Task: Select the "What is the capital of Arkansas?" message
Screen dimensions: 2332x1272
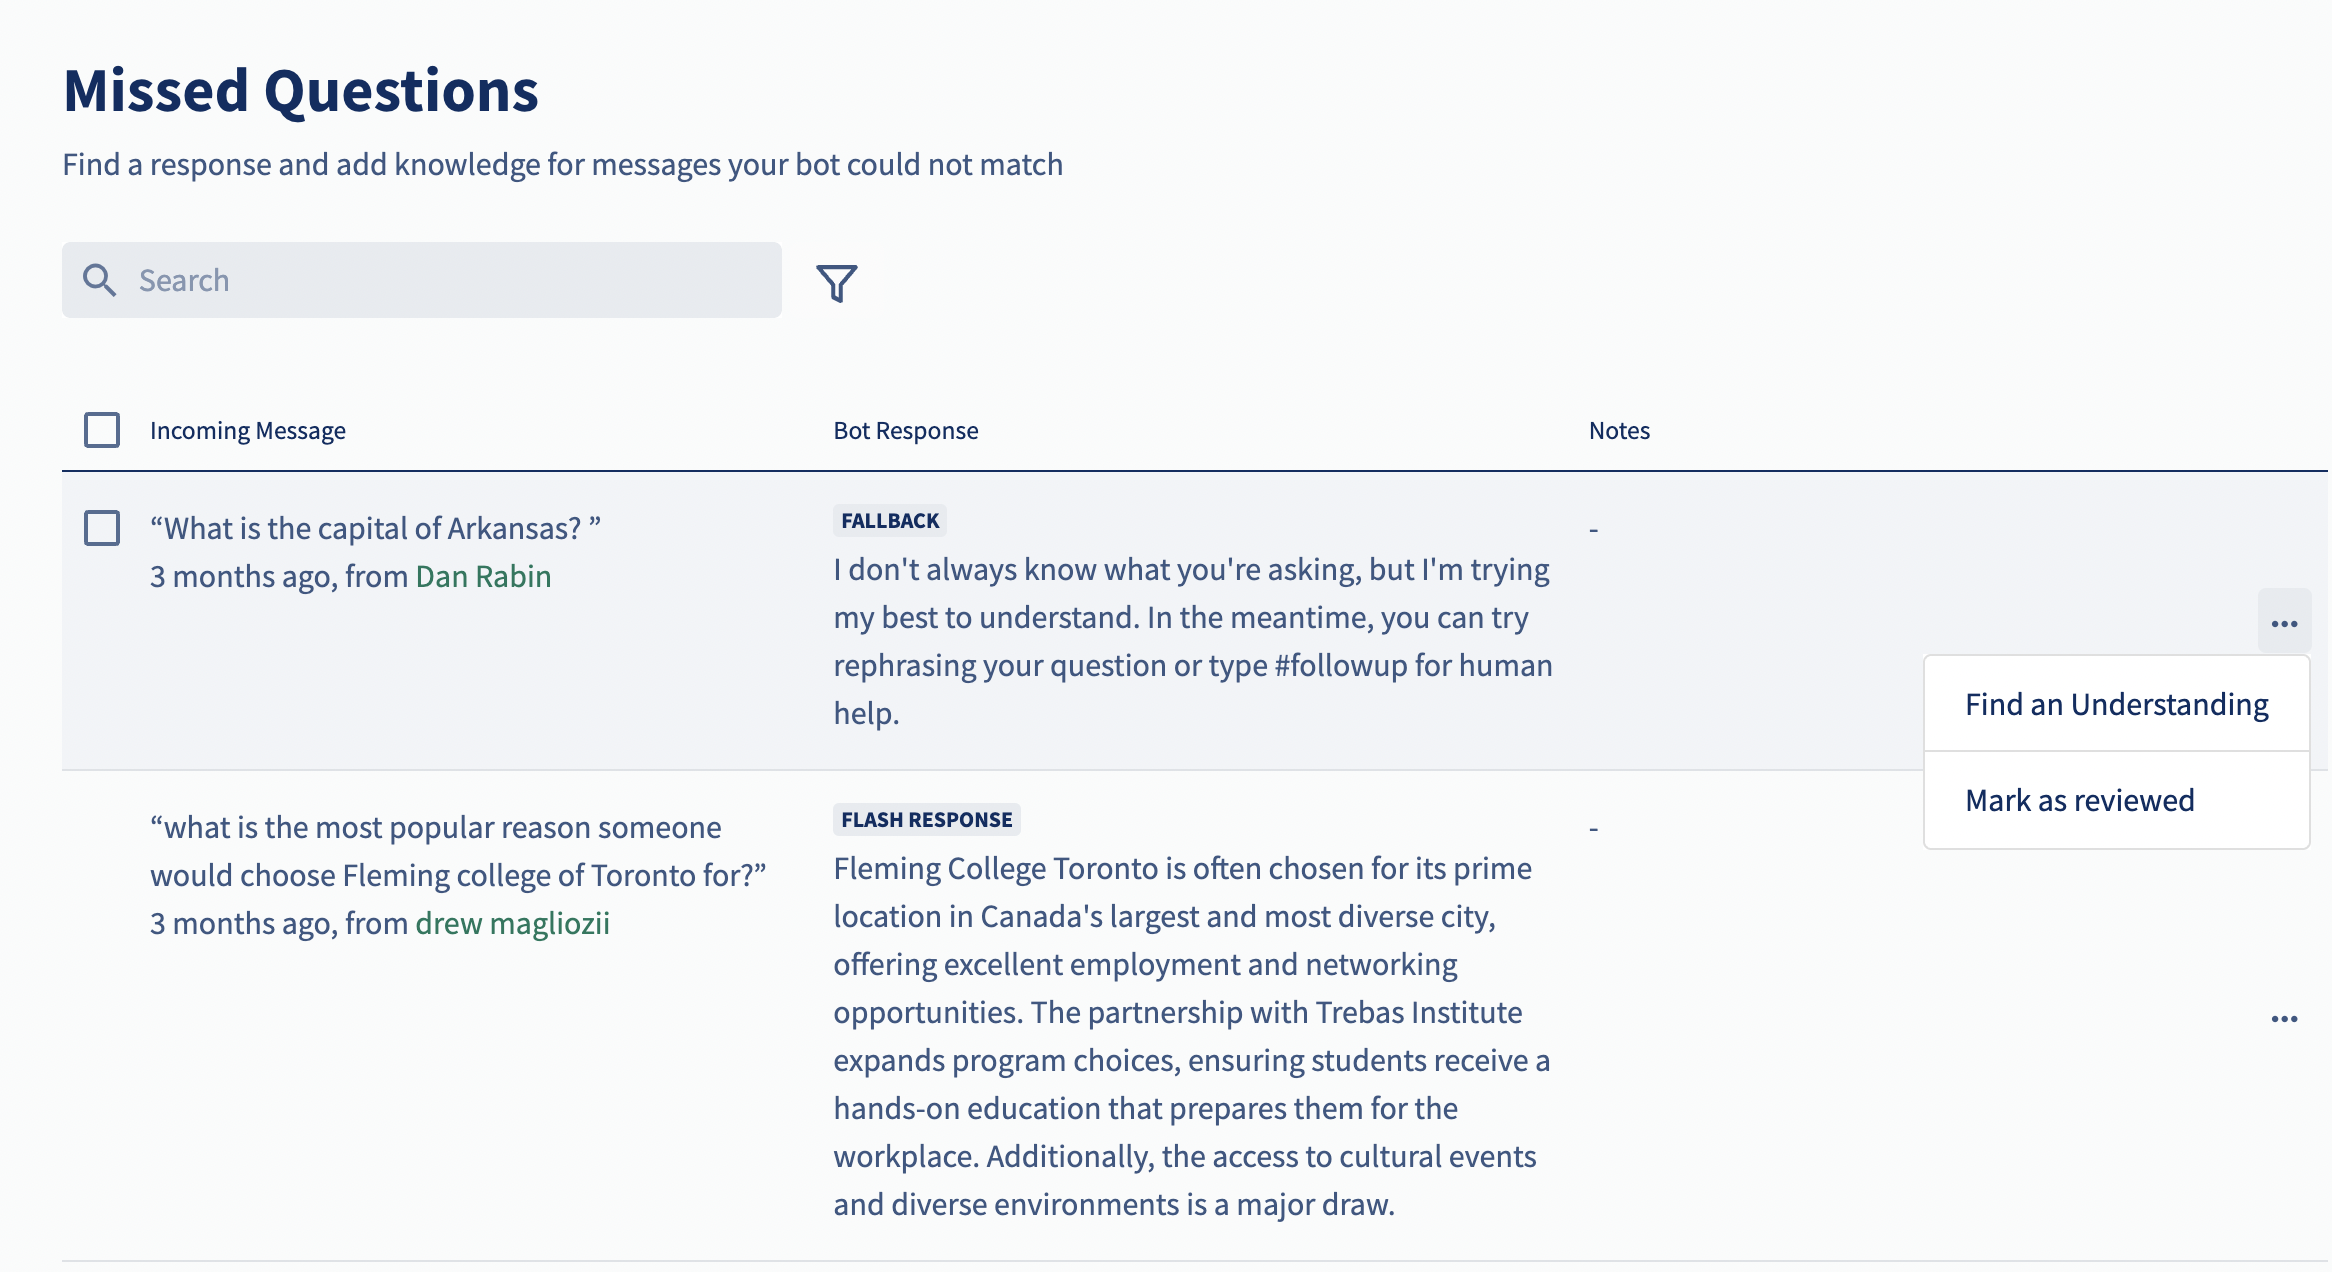Action: pos(375,528)
